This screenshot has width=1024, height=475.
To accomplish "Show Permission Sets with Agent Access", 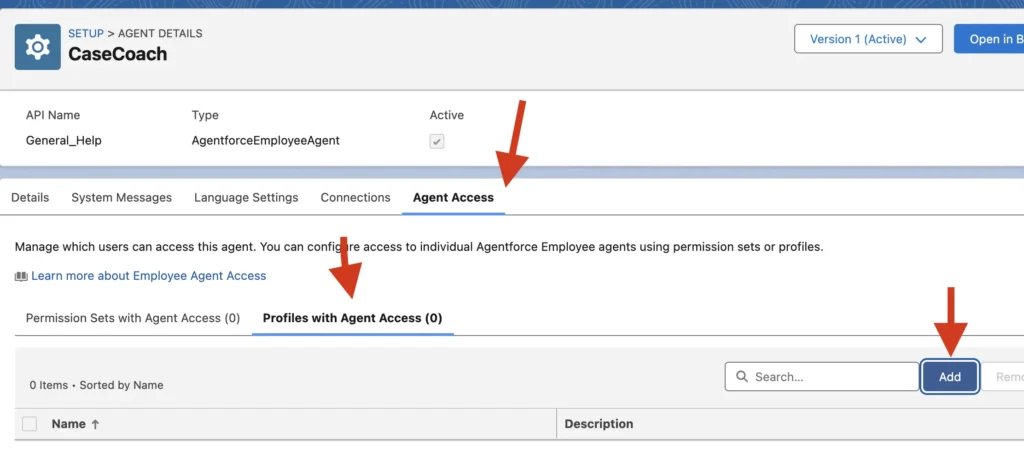I will tap(133, 318).
